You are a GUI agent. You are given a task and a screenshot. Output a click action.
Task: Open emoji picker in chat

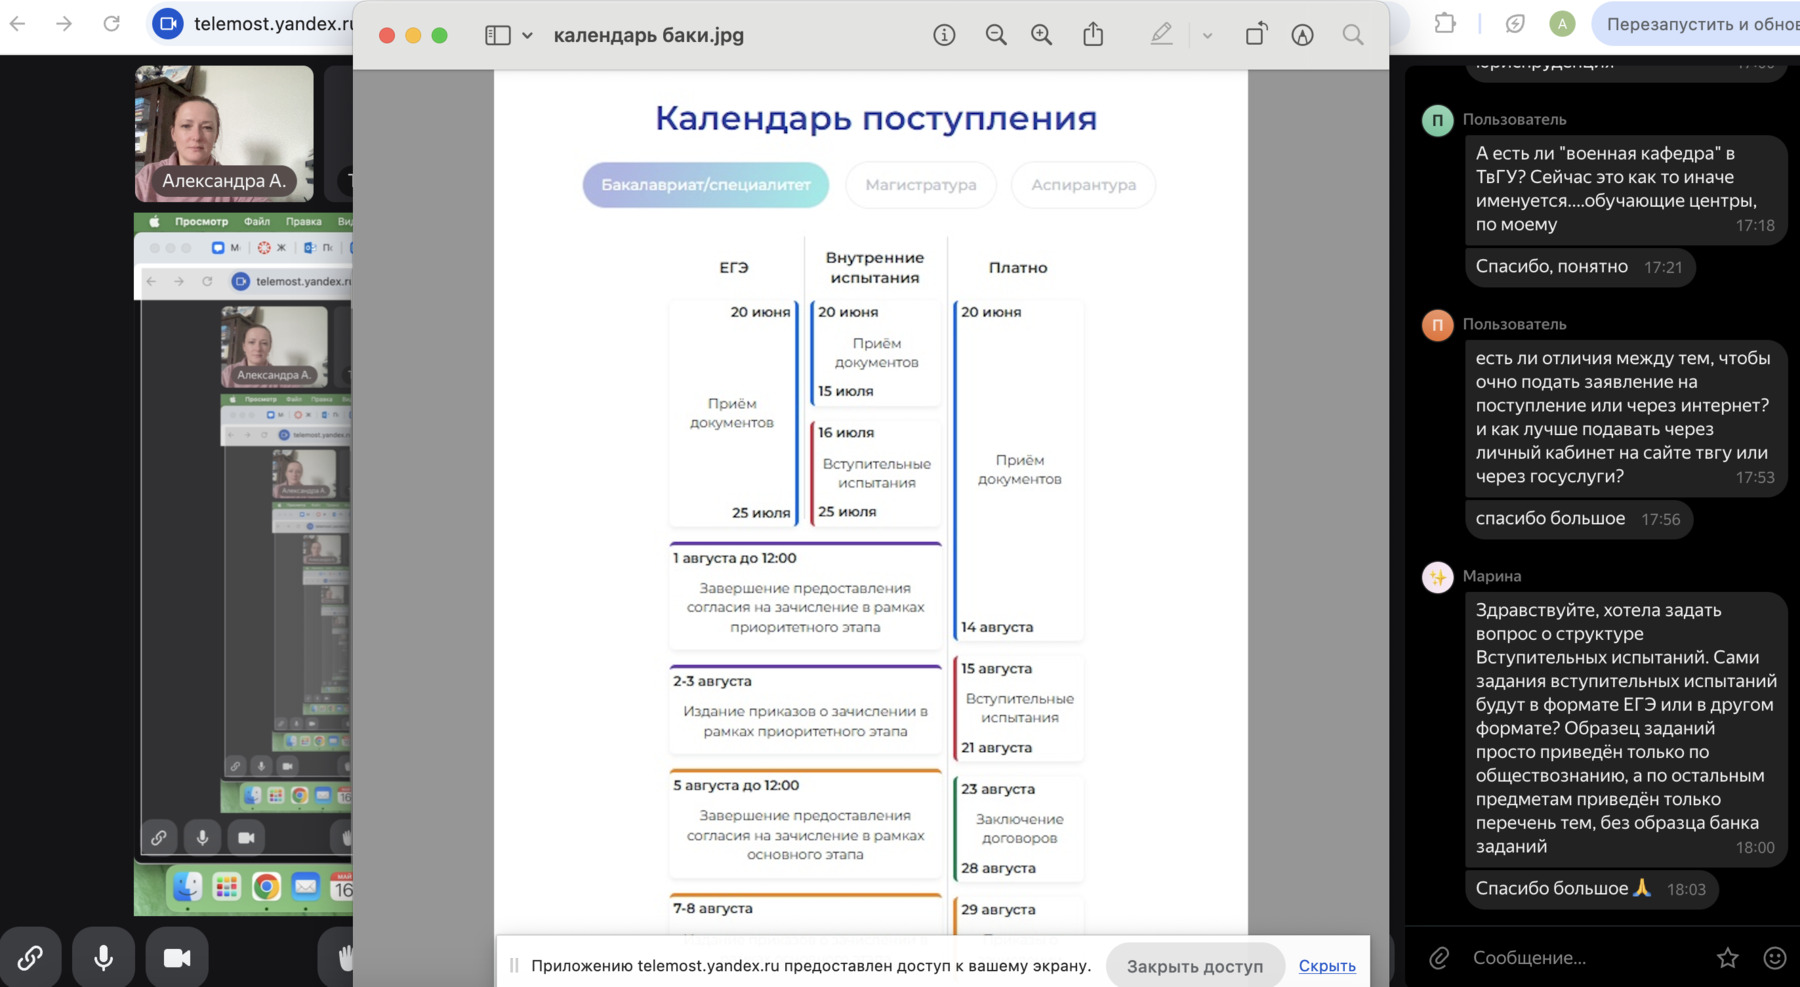click(x=1775, y=958)
